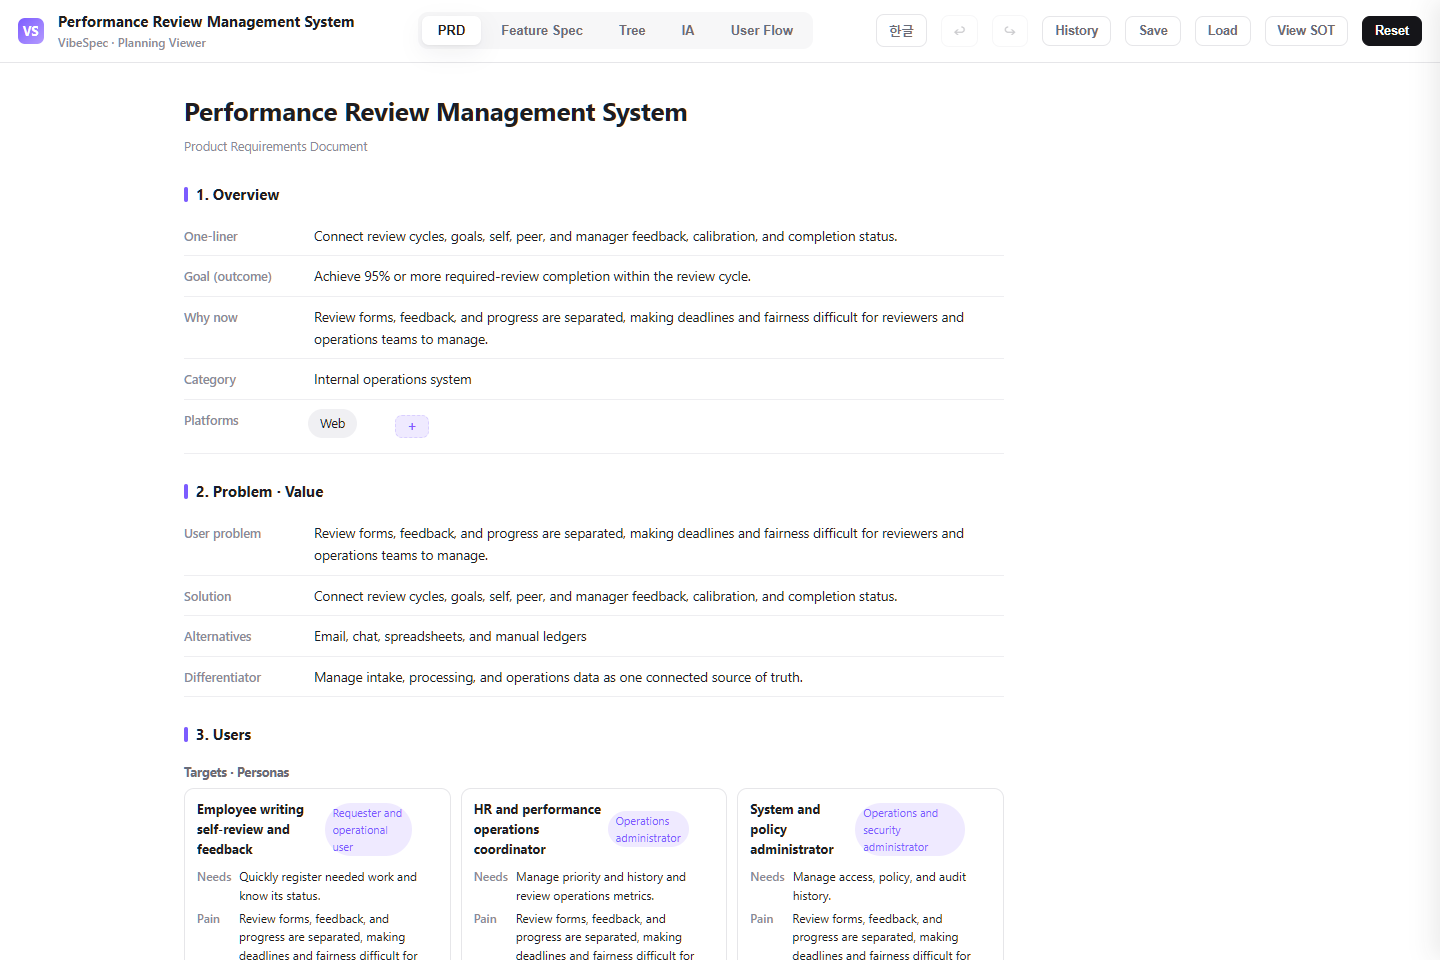Image resolution: width=1440 pixels, height=960 pixels.
Task: Click the document title heading
Action: (435, 112)
